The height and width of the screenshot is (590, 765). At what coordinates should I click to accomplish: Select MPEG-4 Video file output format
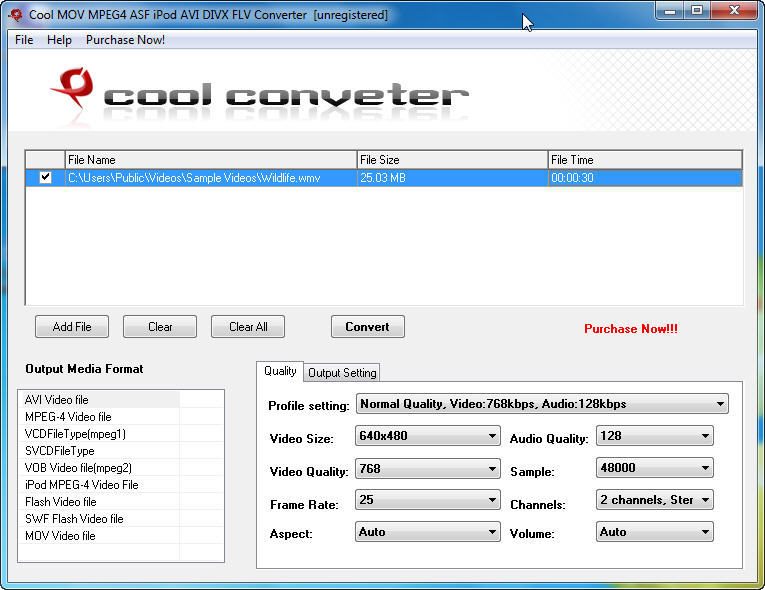[x=68, y=417]
